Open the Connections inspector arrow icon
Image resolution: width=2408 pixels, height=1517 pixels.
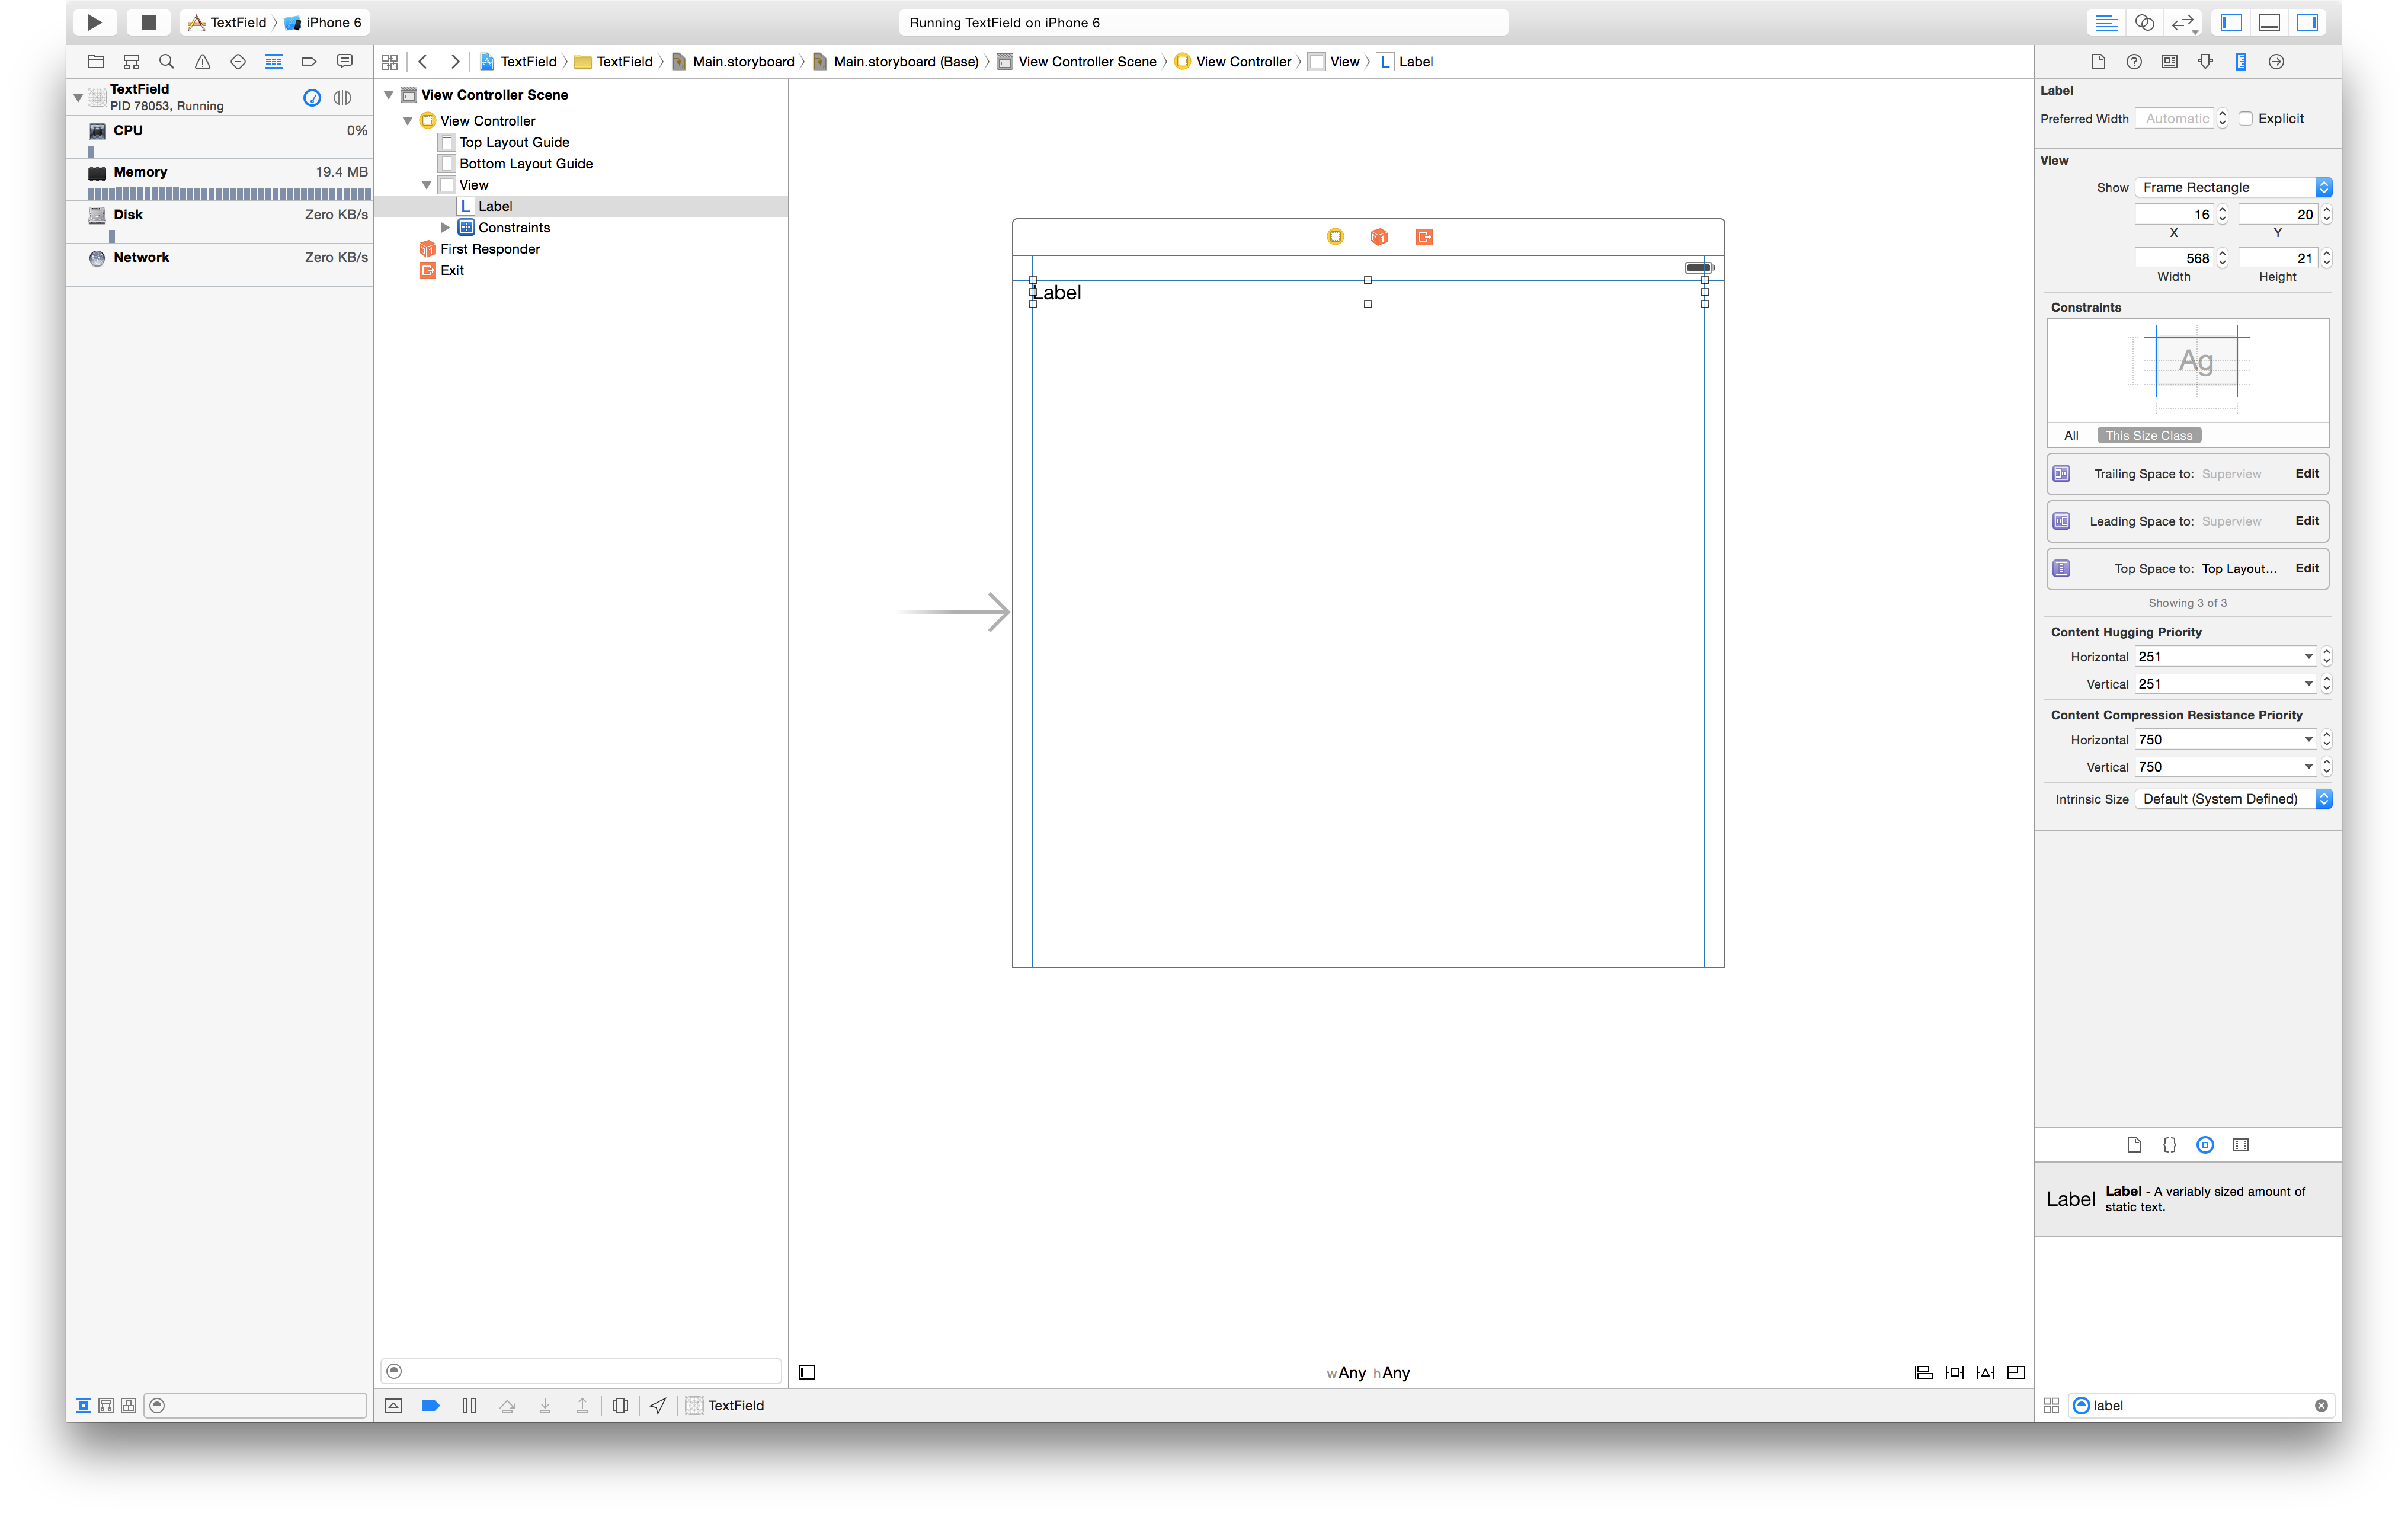coord(2276,62)
